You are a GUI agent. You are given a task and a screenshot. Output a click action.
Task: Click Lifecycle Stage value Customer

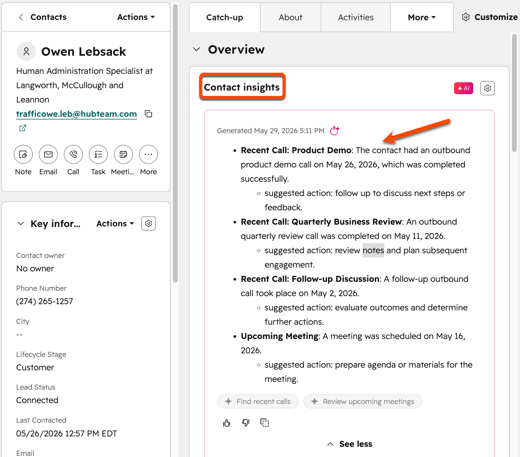35,367
